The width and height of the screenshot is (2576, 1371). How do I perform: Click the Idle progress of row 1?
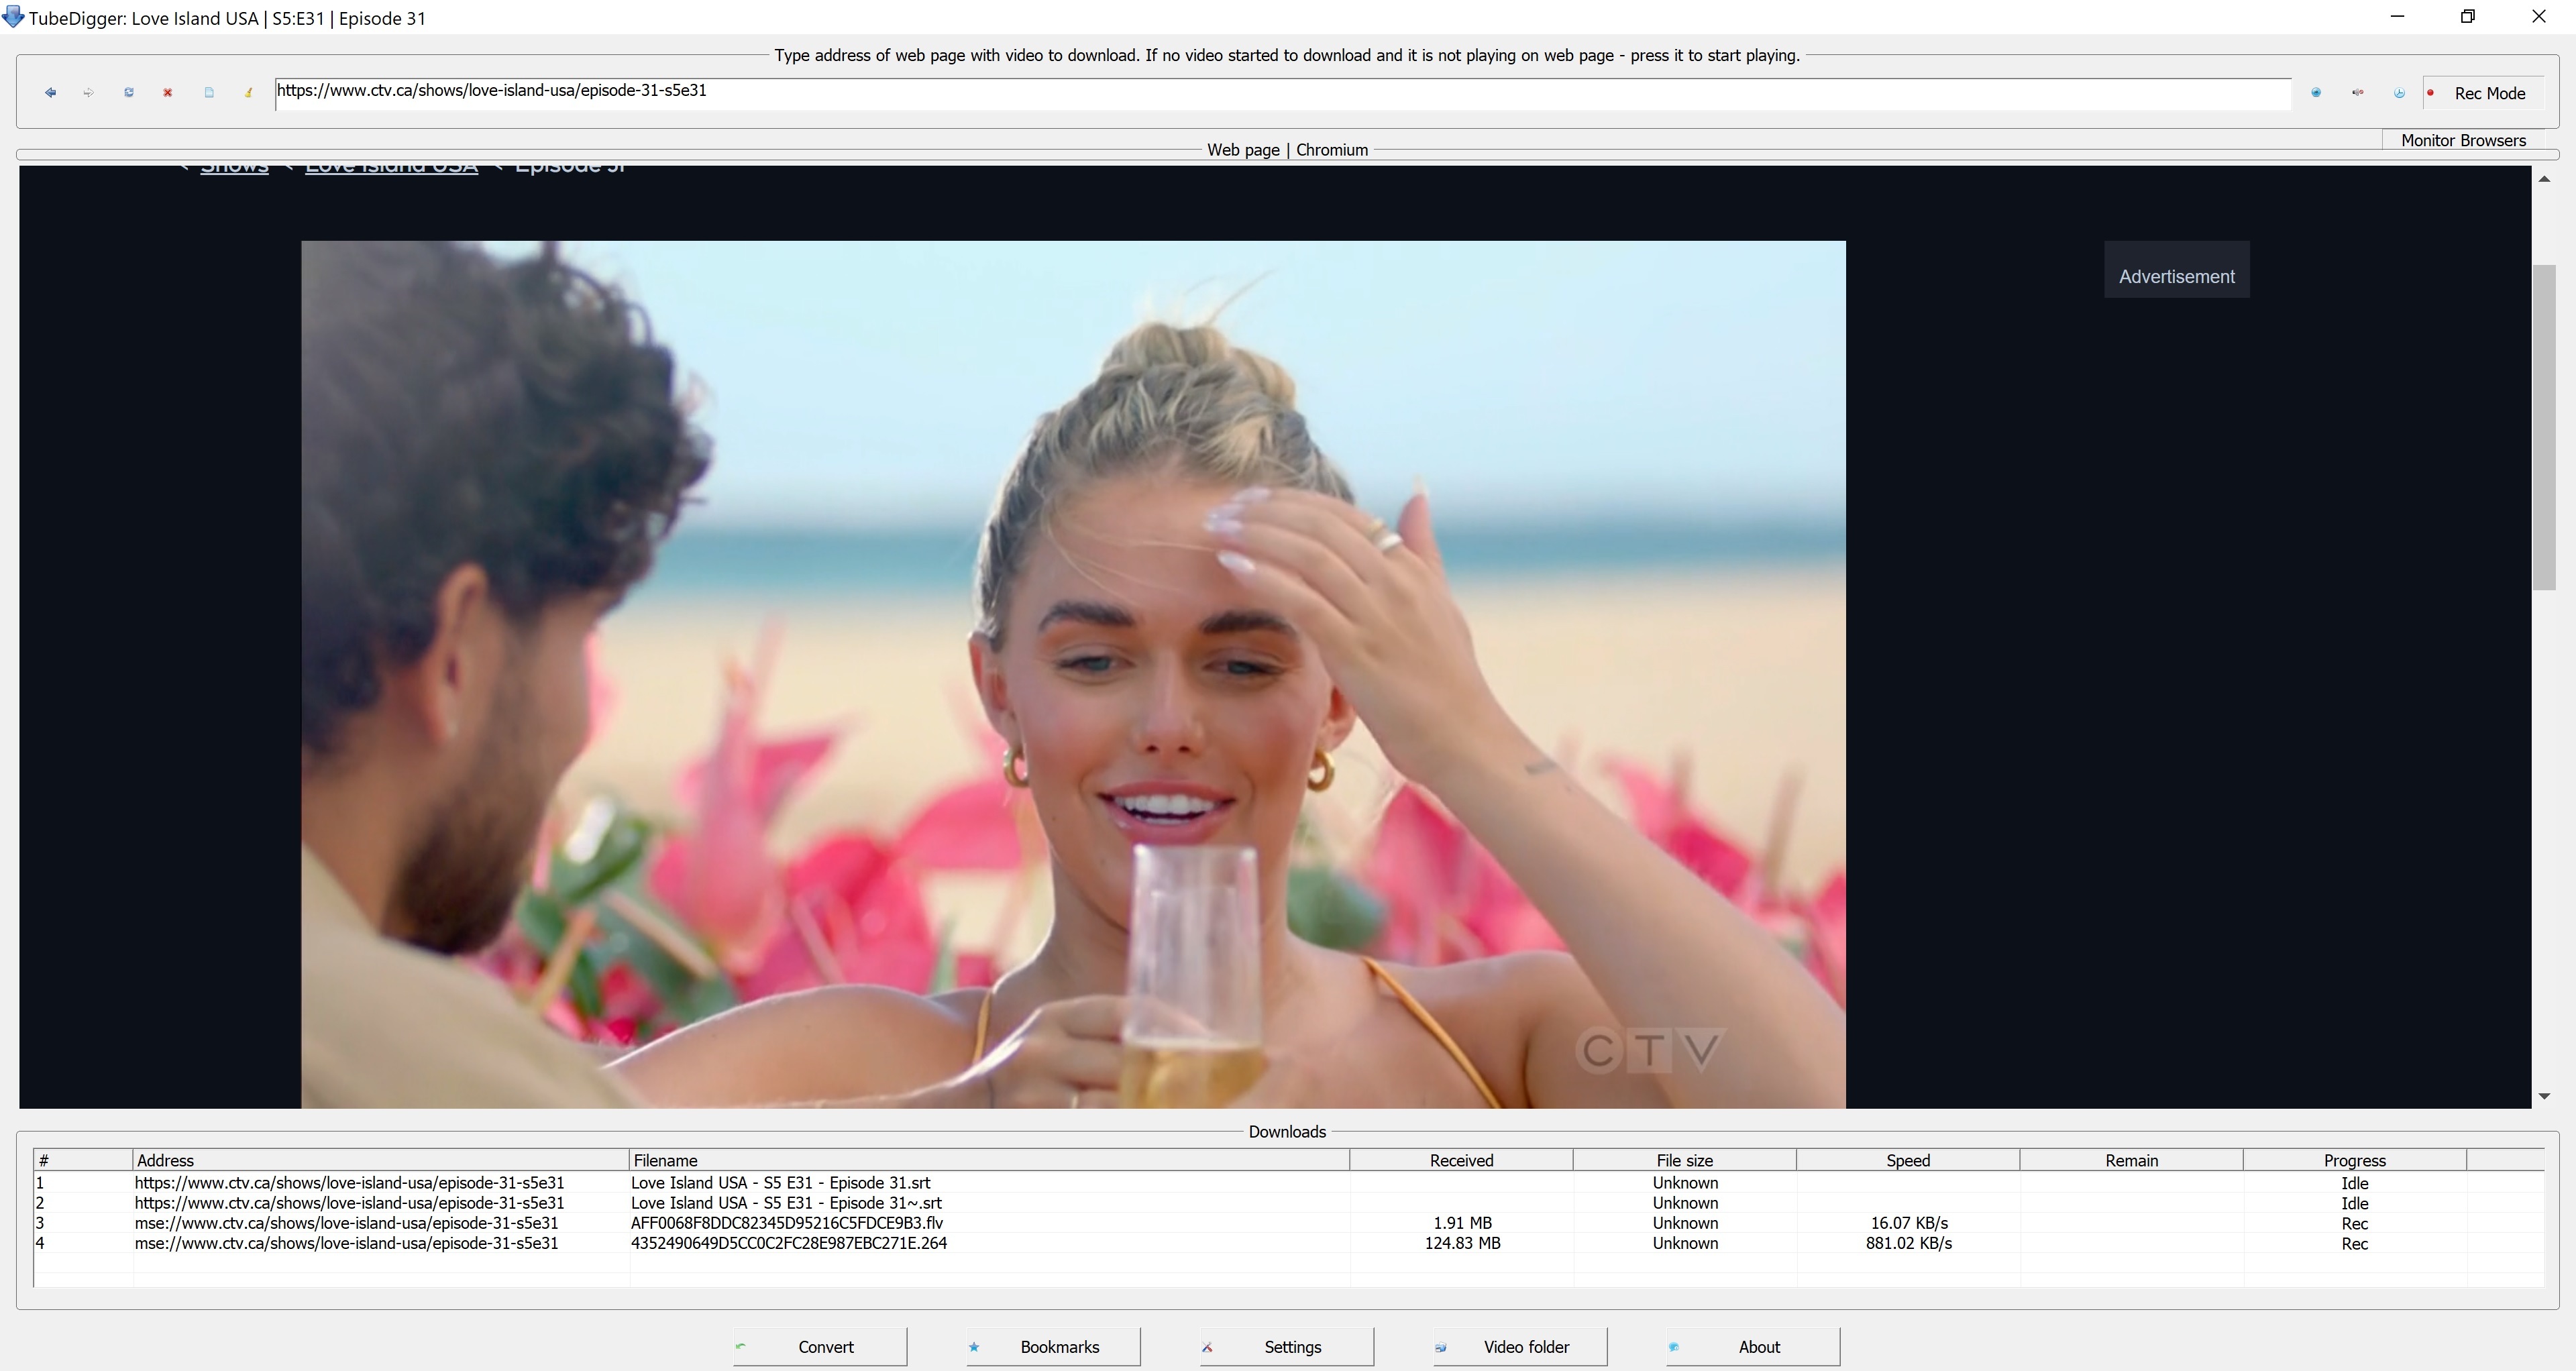coord(2355,1182)
